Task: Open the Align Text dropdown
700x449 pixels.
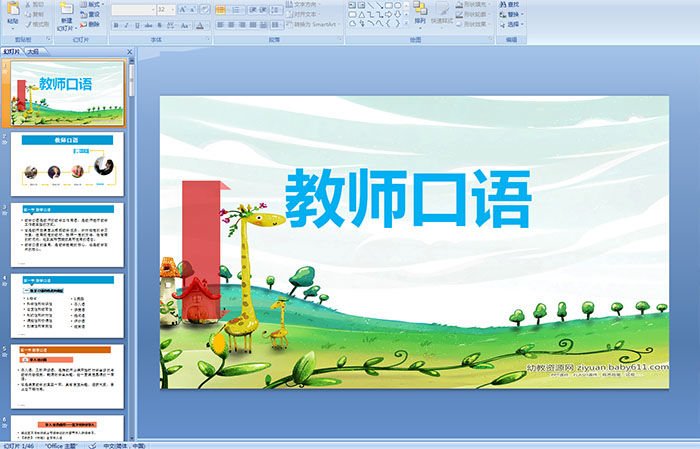Action: pos(304,14)
